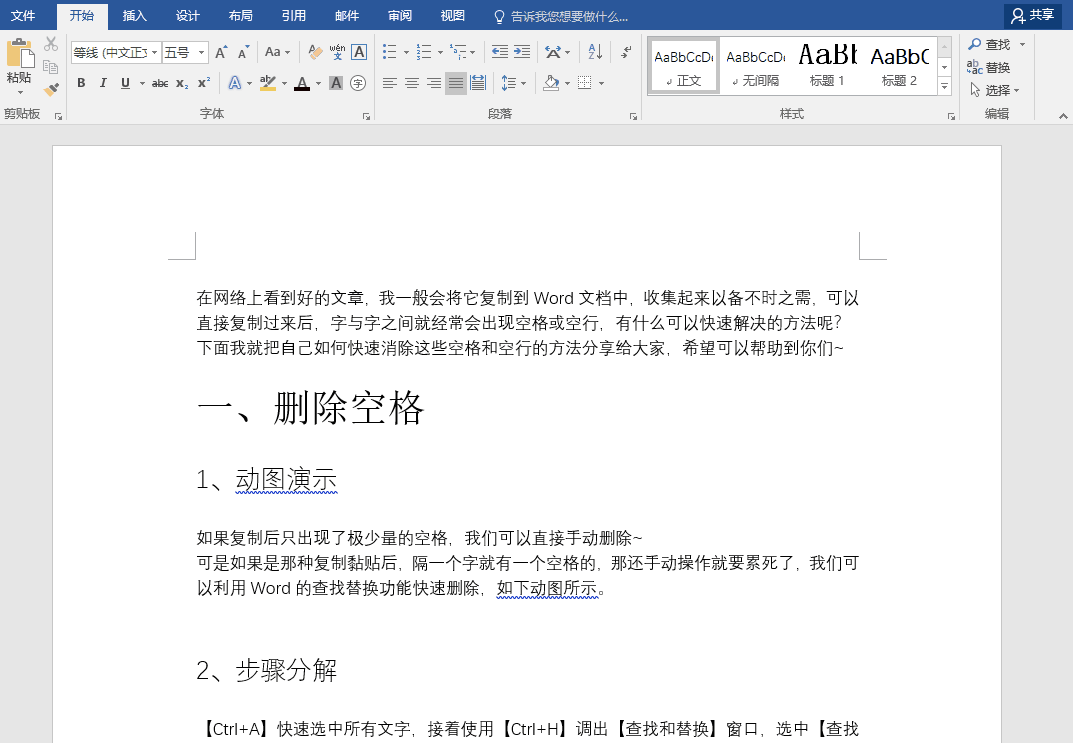Image resolution: width=1073 pixels, height=743 pixels.
Task: Switch to the 视图 View tab
Action: click(452, 15)
